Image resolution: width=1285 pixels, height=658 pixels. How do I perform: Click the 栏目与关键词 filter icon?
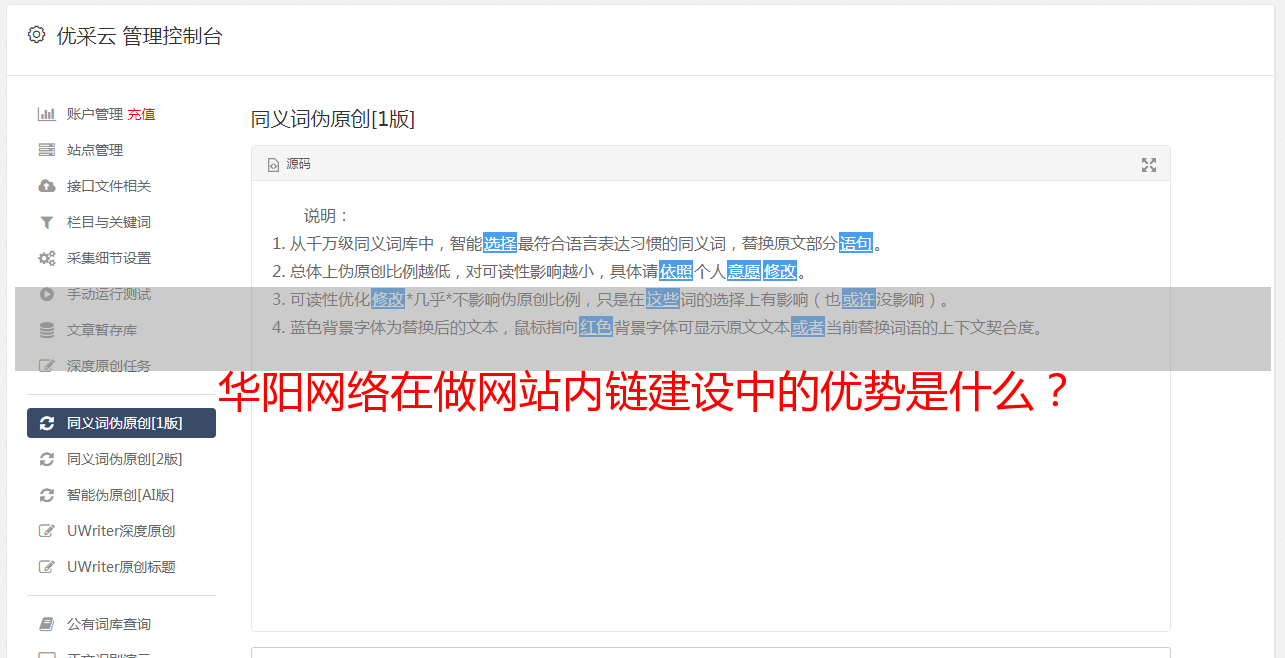point(46,222)
